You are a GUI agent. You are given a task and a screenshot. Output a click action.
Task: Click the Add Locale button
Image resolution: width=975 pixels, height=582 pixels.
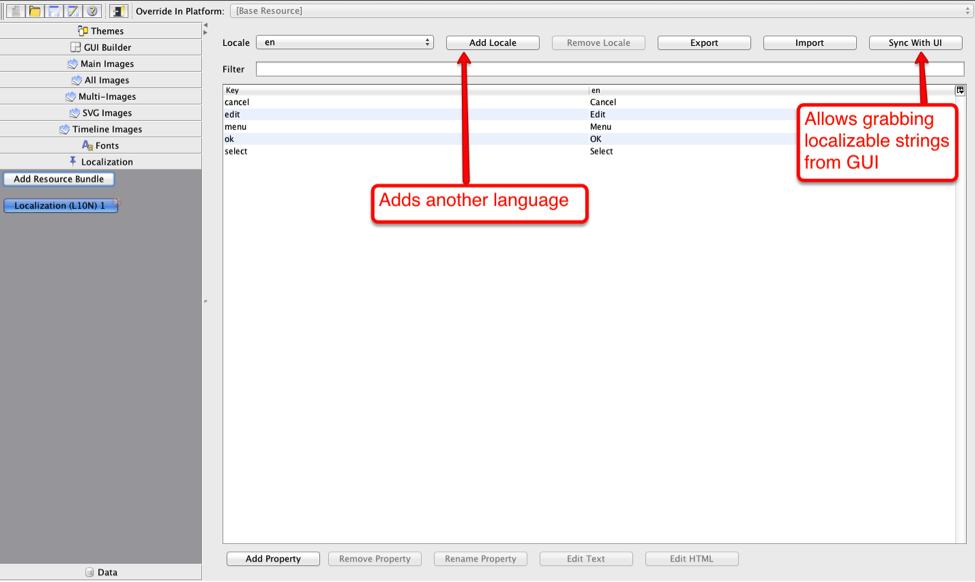click(492, 42)
